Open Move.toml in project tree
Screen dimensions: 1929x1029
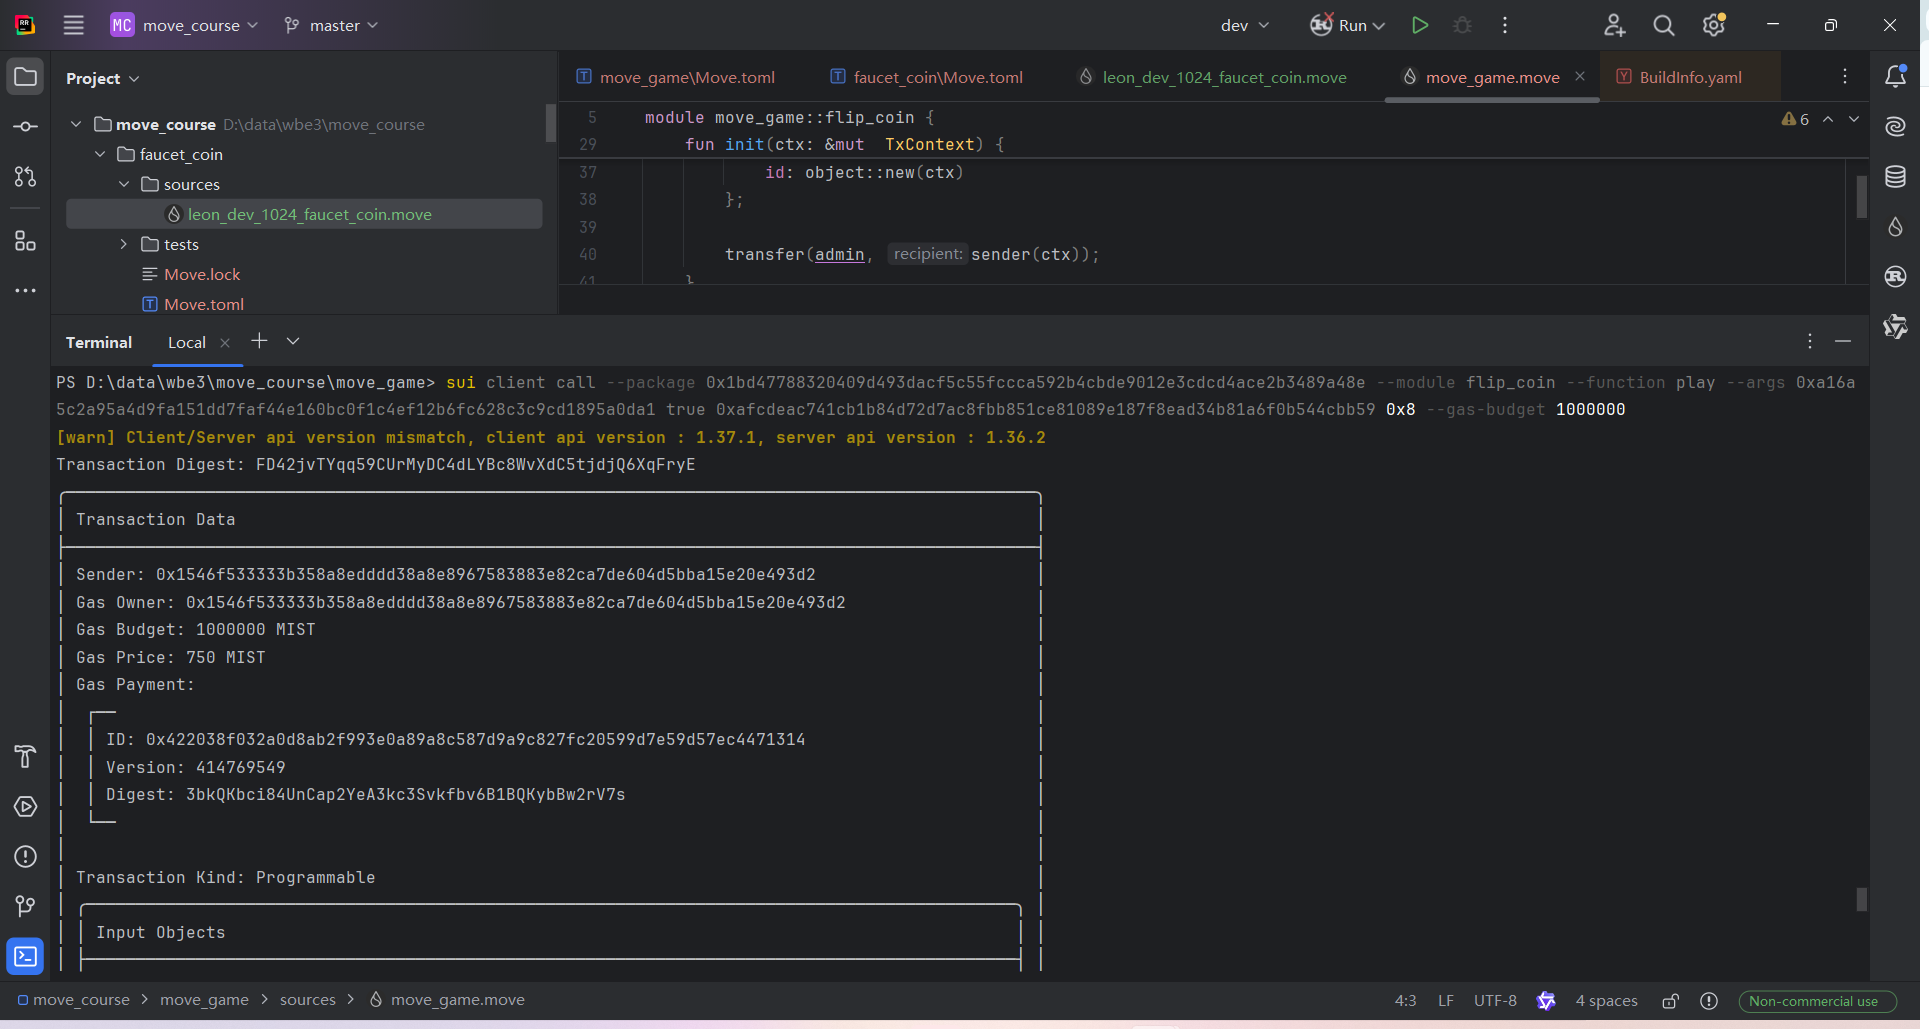point(204,304)
